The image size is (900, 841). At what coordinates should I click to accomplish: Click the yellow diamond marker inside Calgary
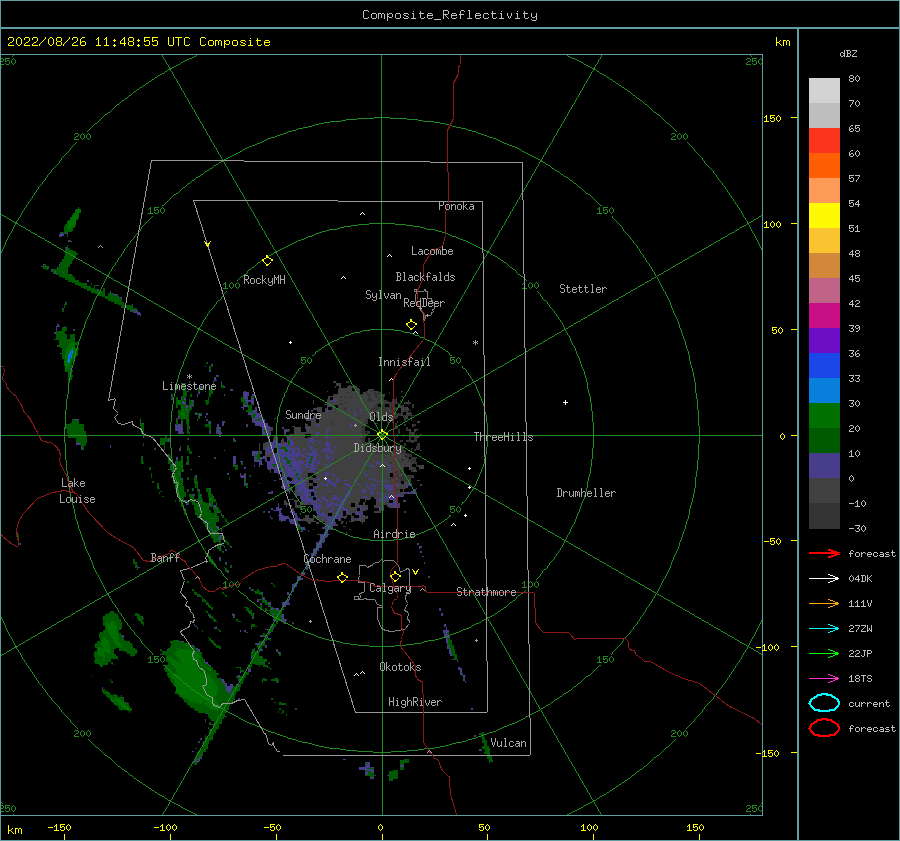pyautogui.click(x=395, y=576)
